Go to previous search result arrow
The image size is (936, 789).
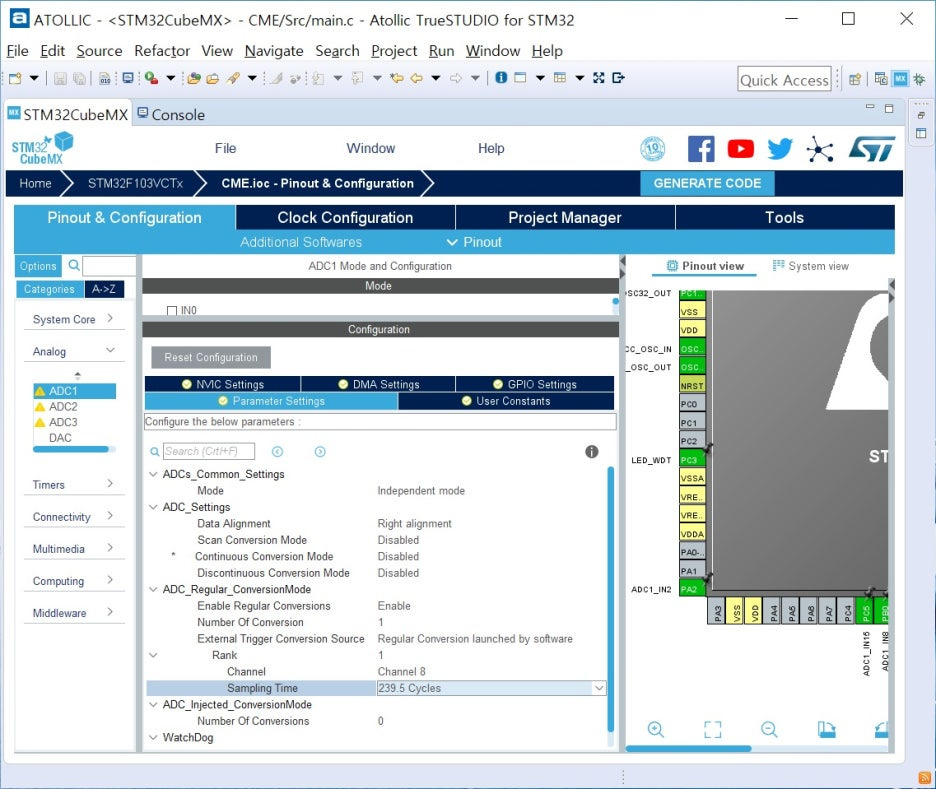click(278, 452)
